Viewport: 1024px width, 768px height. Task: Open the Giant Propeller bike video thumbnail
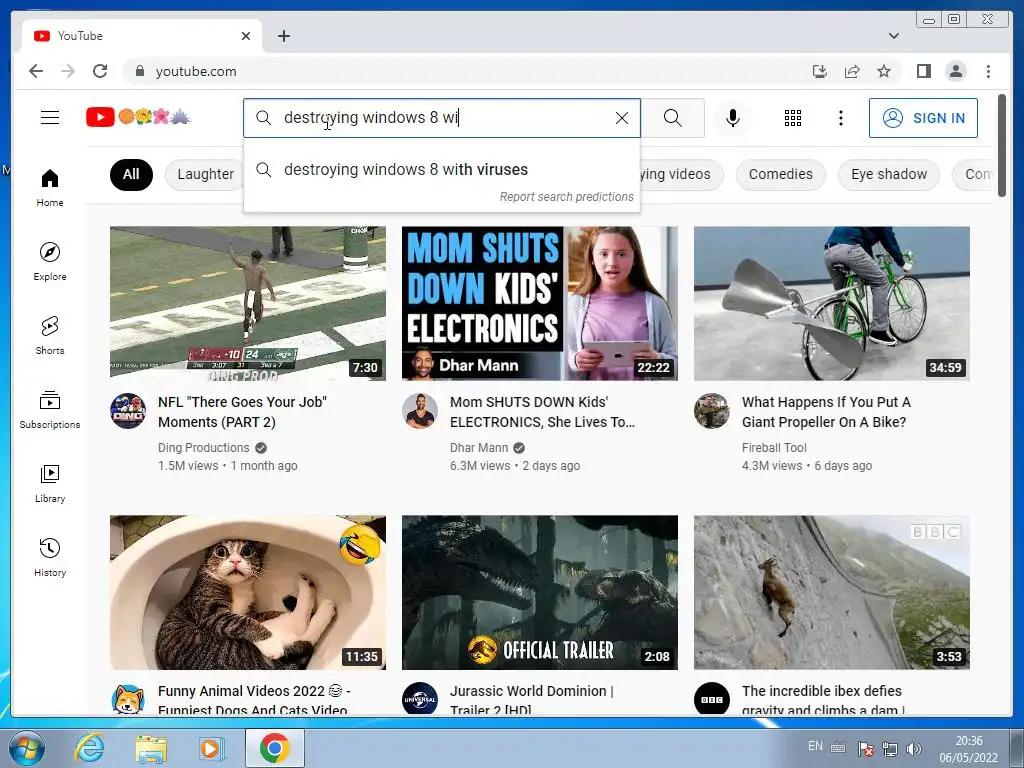click(831, 303)
